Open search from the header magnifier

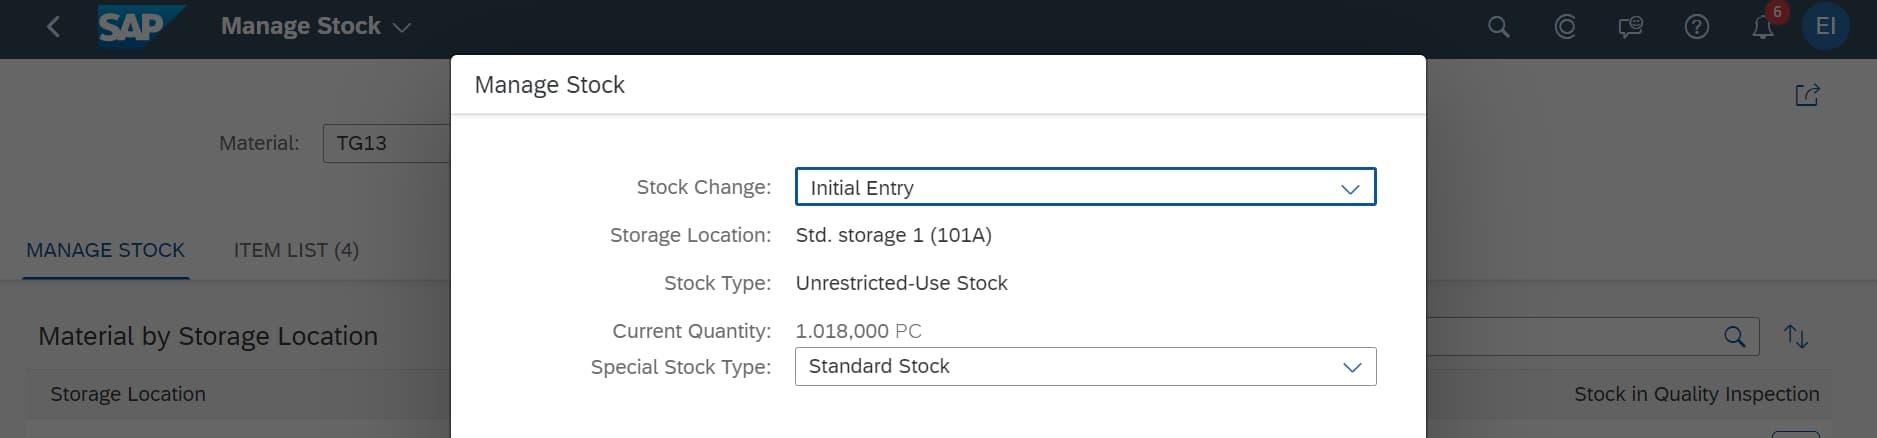(1498, 27)
